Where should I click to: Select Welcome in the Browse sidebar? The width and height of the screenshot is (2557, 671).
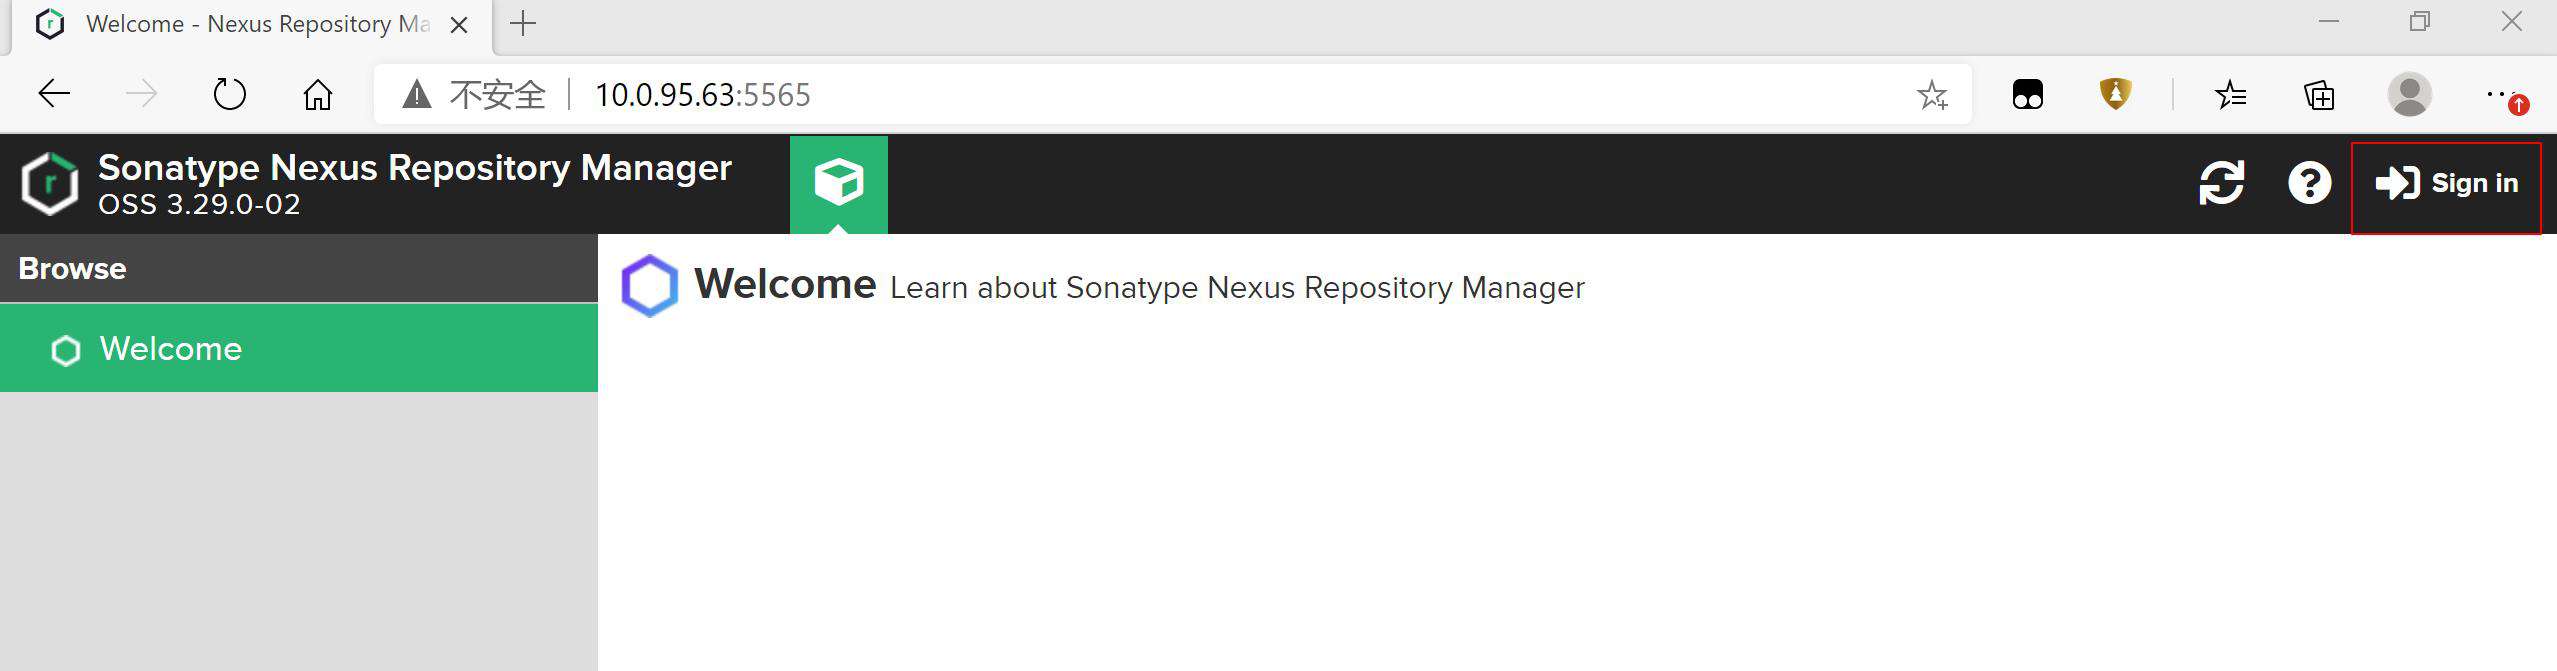click(x=299, y=348)
